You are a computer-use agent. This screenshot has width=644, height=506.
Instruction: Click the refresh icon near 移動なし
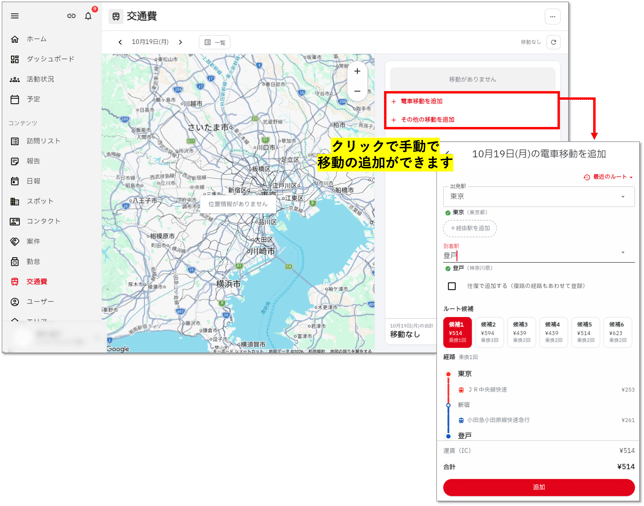[x=554, y=42]
